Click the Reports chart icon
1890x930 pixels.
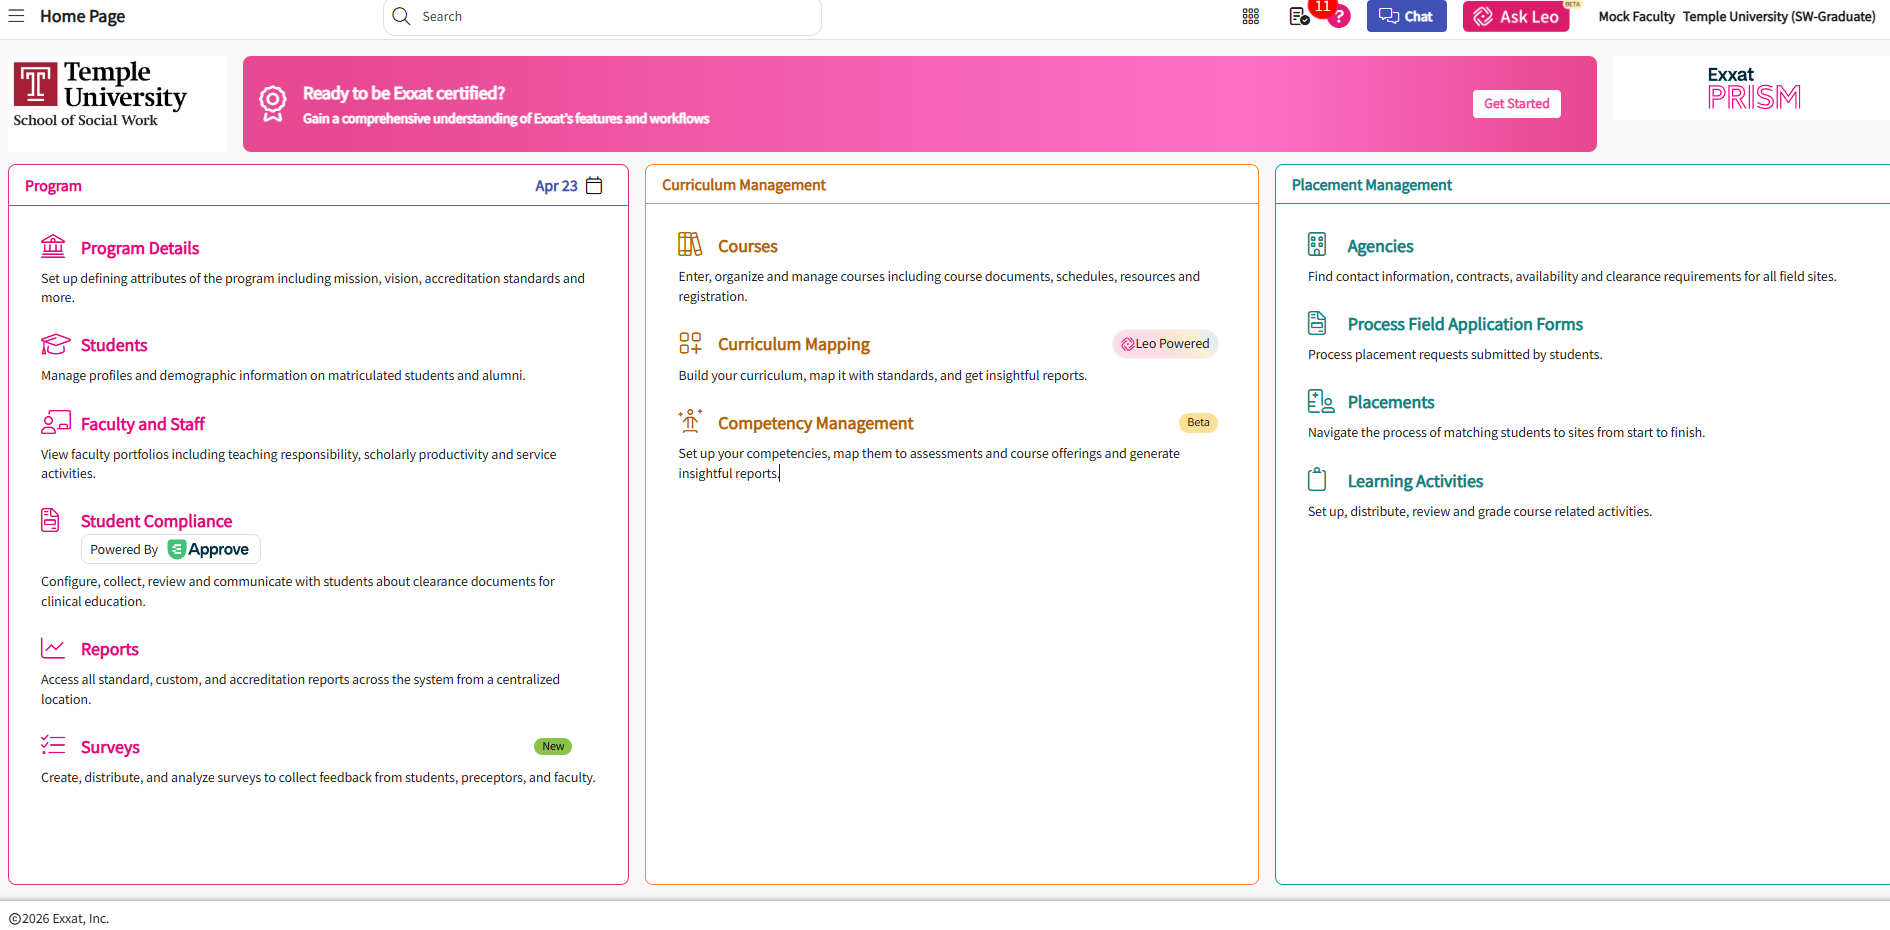[53, 648]
